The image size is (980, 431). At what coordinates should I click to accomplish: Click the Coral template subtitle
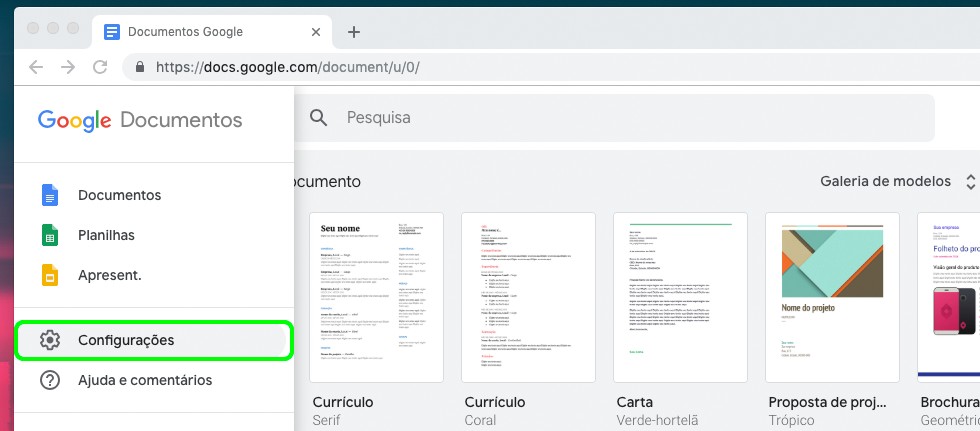click(481, 420)
